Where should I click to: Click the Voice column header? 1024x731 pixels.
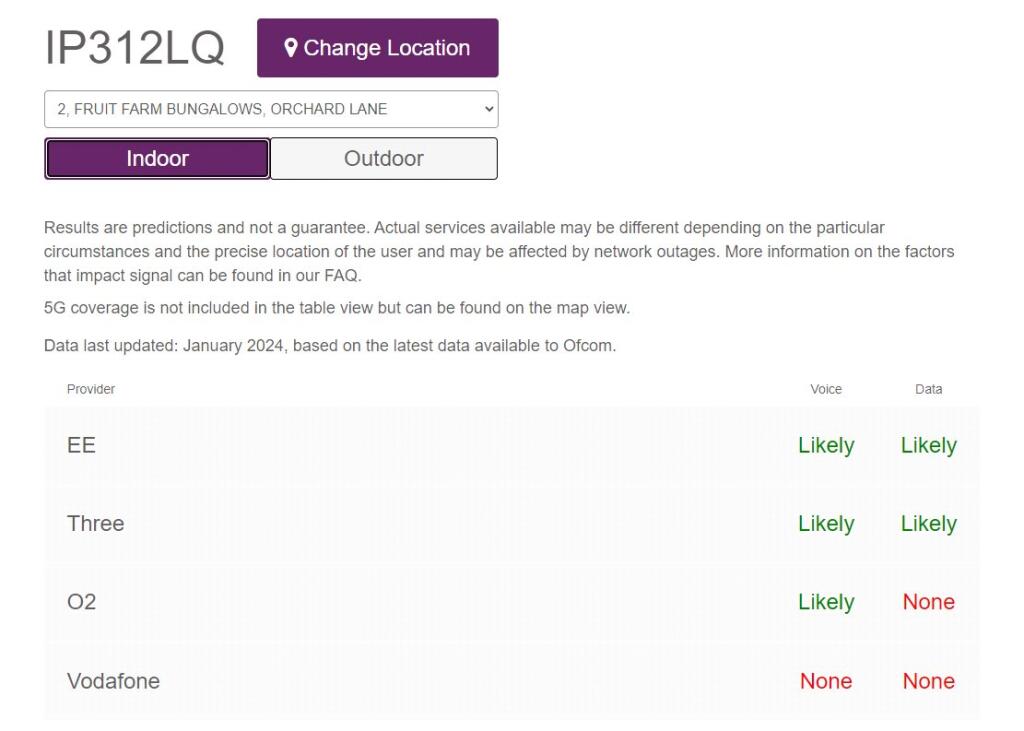826,389
